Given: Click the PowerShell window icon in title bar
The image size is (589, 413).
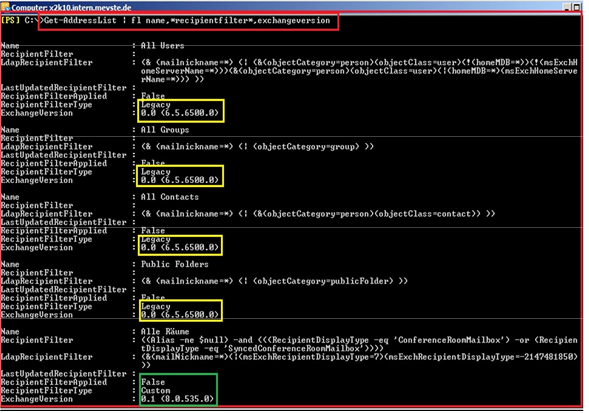Looking at the screenshot, I should pyautogui.click(x=5, y=6).
